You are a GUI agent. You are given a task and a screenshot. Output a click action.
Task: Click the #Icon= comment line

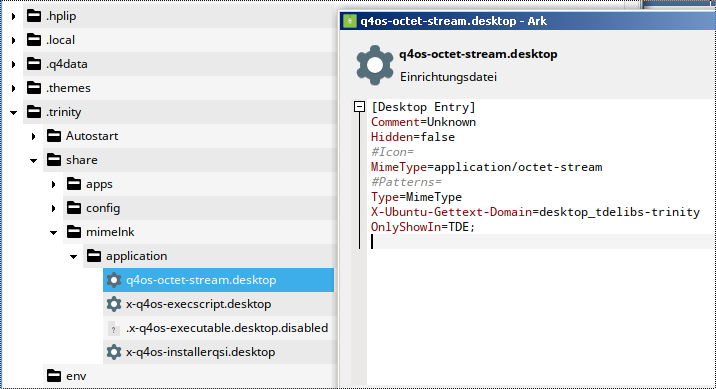(x=392, y=152)
